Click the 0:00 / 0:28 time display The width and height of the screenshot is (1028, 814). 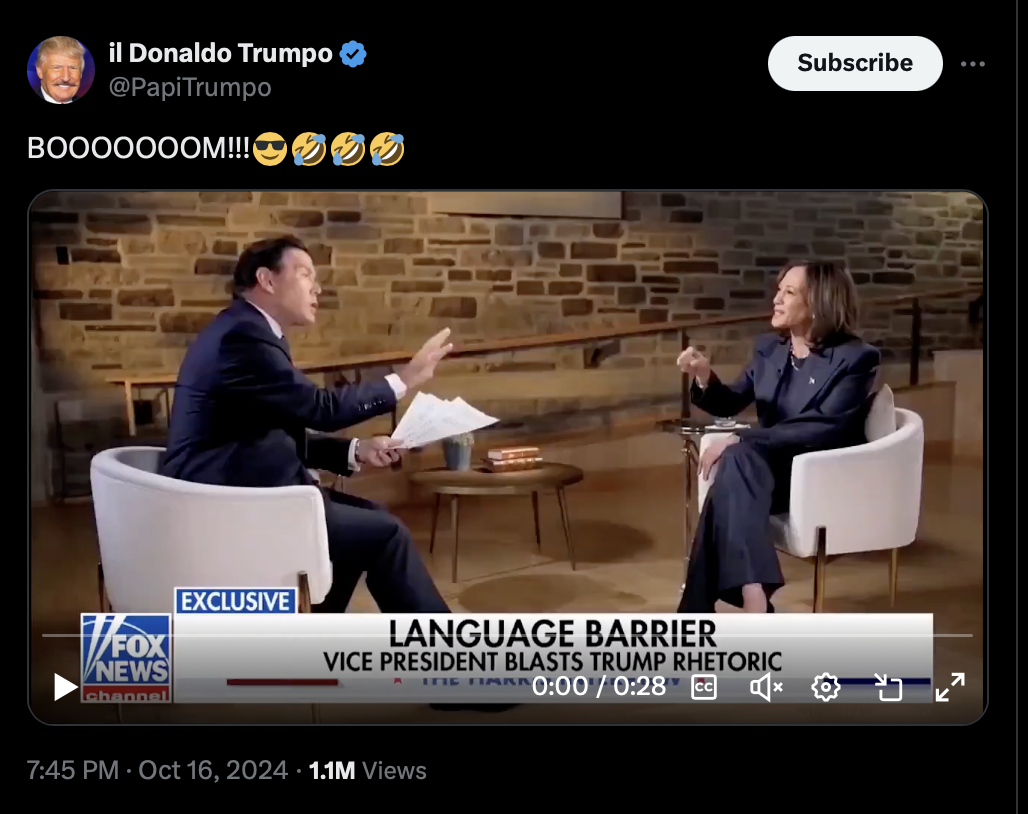pyautogui.click(x=599, y=686)
